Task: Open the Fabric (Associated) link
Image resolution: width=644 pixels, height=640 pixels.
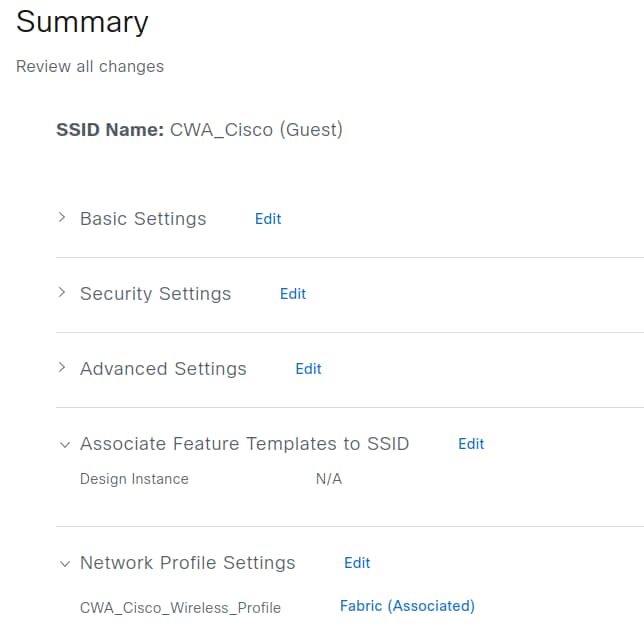Action: (407, 606)
